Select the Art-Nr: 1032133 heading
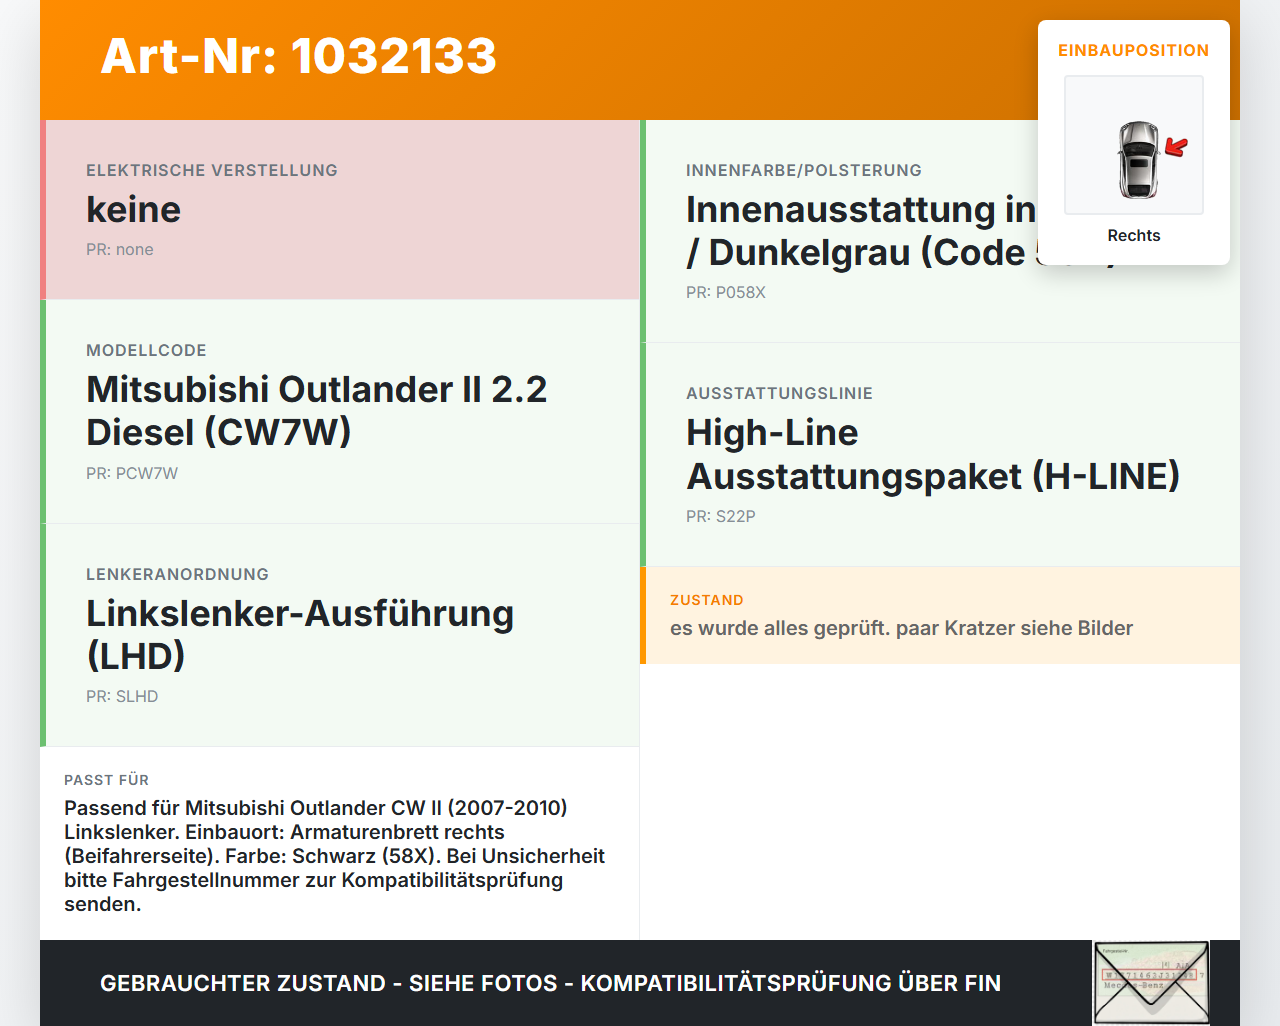The image size is (1280, 1026). 299,56
